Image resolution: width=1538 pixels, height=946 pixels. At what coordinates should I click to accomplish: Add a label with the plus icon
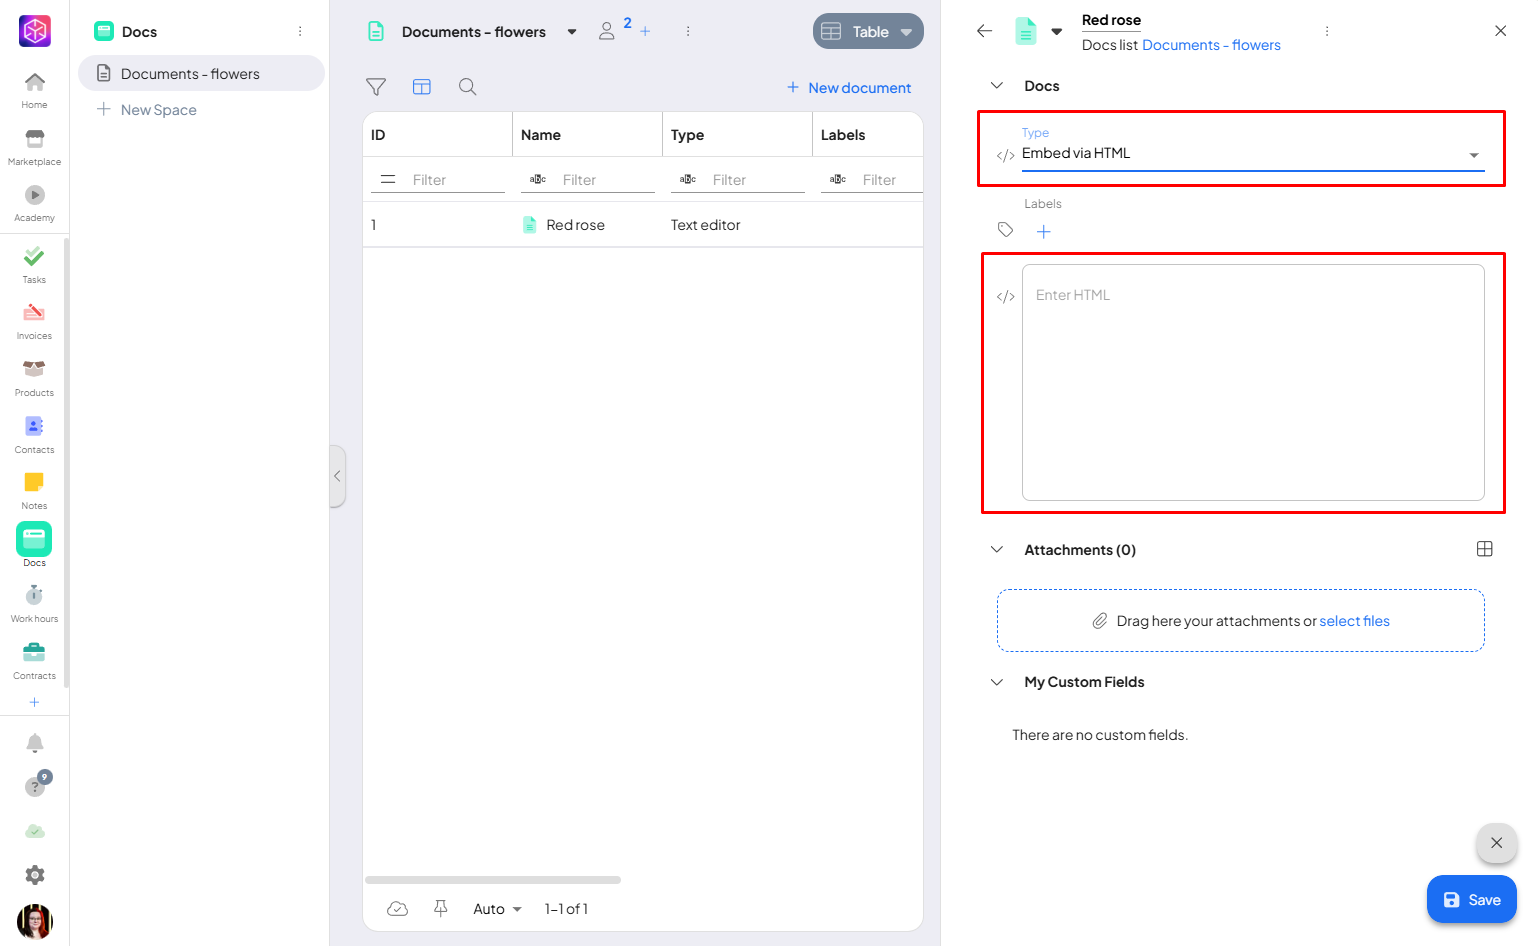[1043, 232]
